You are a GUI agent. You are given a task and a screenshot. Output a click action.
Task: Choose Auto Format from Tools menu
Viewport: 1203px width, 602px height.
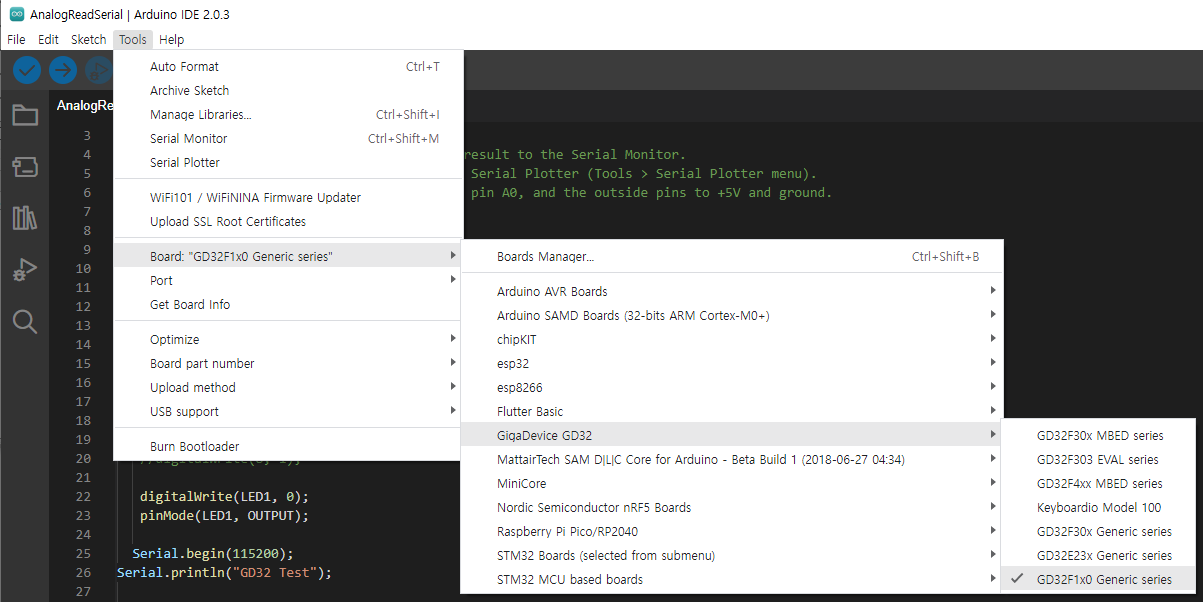(288, 67)
